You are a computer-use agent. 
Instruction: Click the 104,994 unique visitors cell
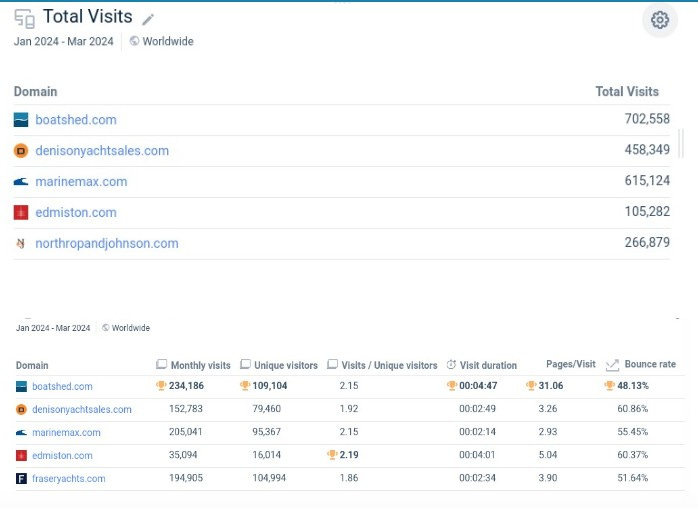(x=269, y=478)
